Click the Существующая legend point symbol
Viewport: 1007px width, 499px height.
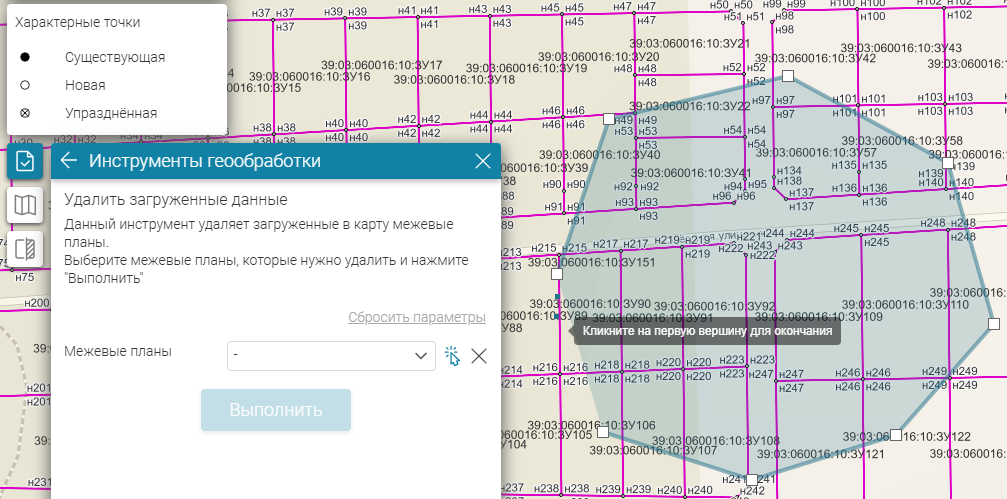(x=25, y=57)
